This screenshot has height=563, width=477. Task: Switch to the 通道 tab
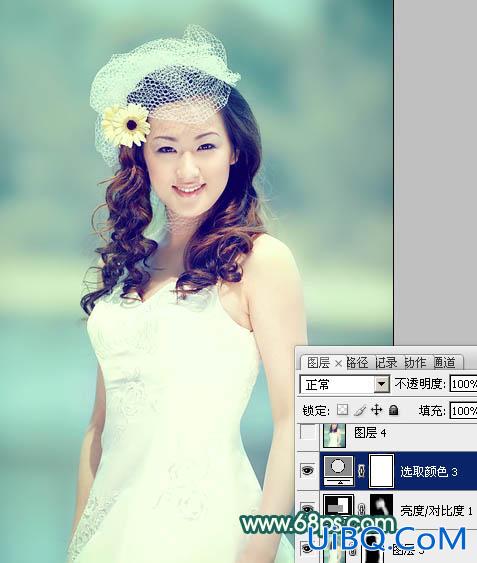pos(445,363)
